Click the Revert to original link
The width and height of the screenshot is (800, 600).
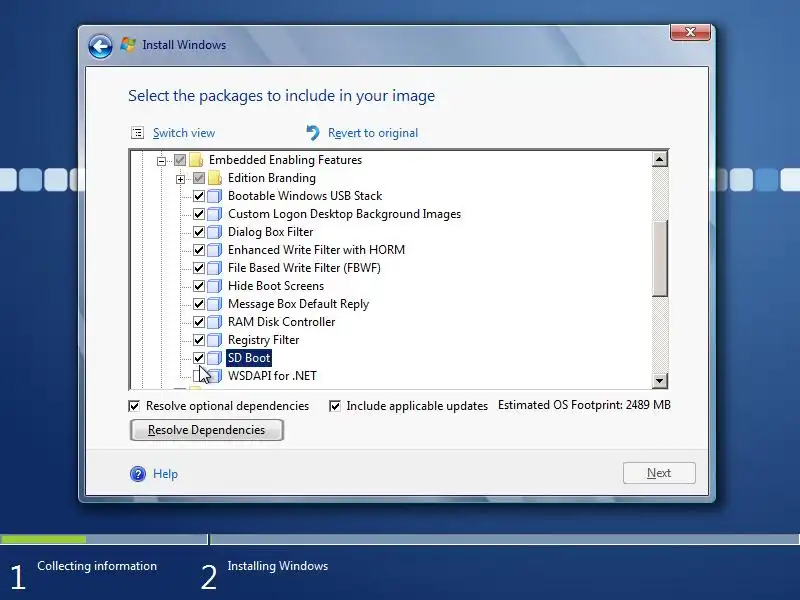click(373, 133)
